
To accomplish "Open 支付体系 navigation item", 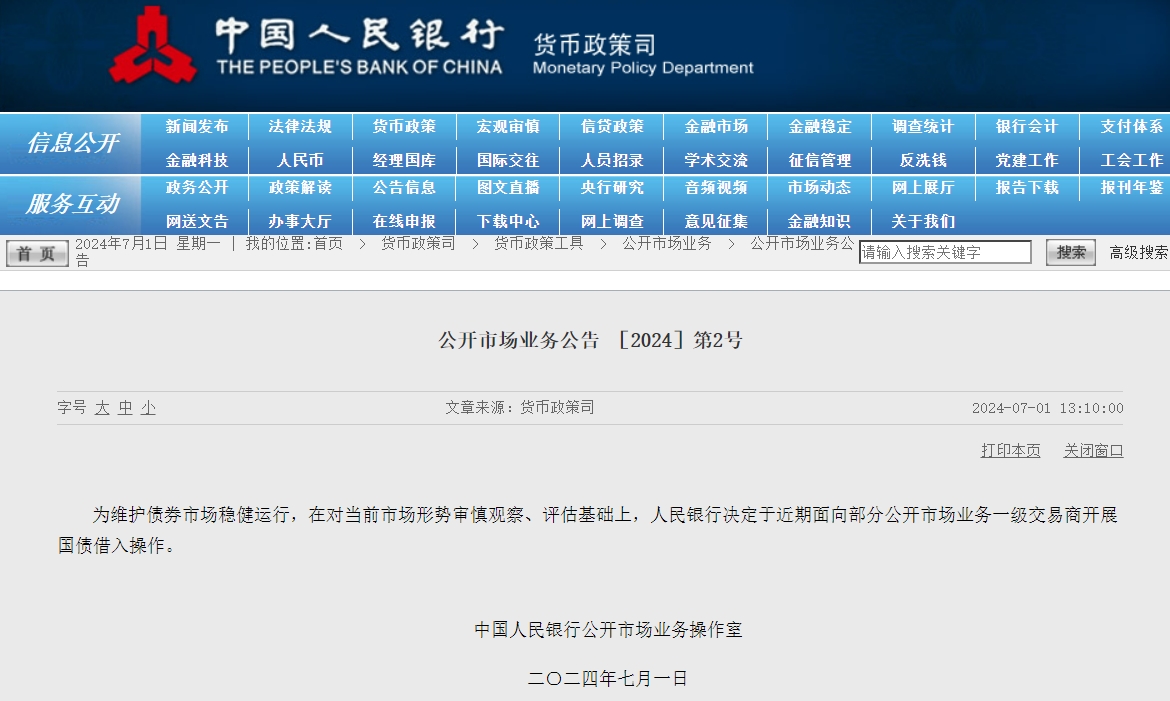I will click(1132, 127).
